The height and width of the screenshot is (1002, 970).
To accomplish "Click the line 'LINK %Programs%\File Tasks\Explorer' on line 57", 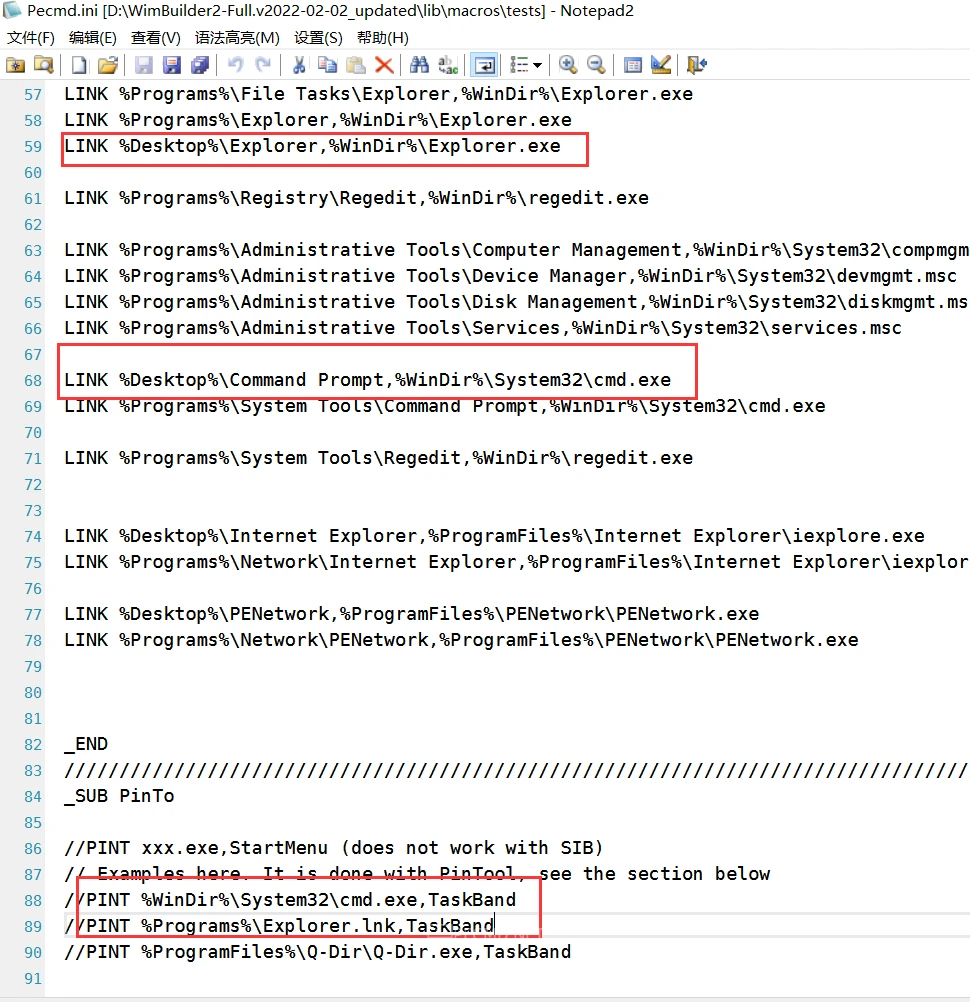I will (x=378, y=95).
